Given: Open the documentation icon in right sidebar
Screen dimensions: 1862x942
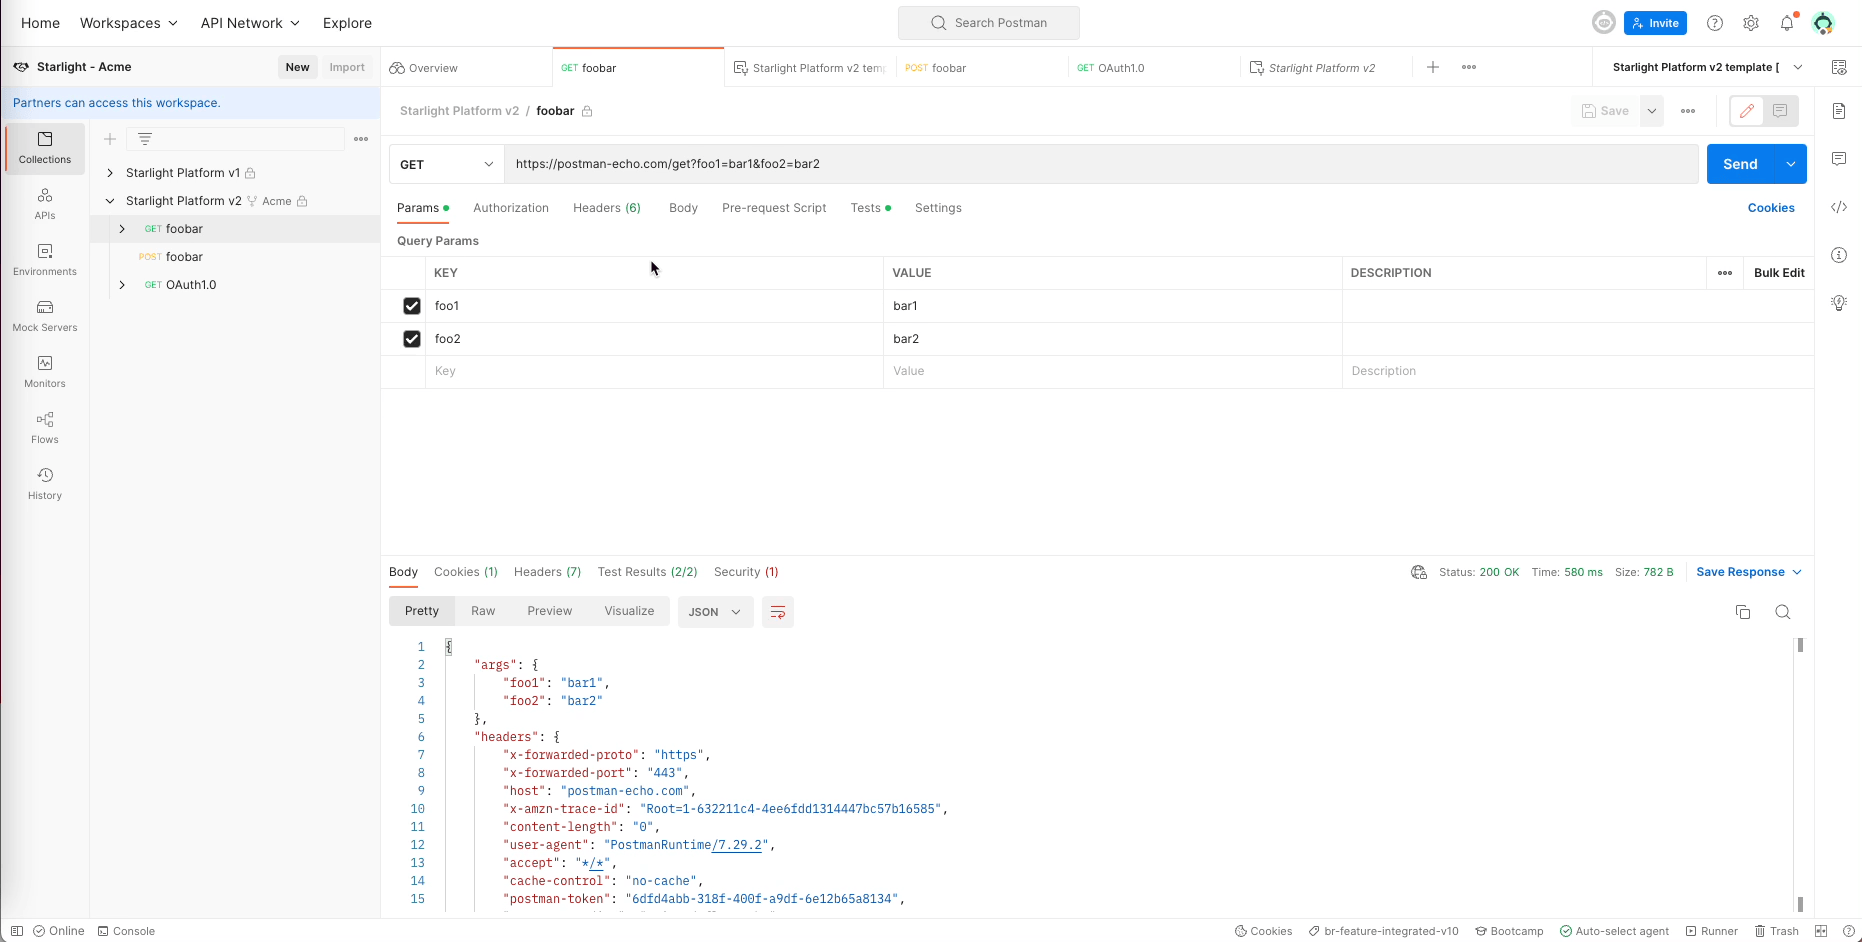Looking at the screenshot, I should tap(1839, 111).
